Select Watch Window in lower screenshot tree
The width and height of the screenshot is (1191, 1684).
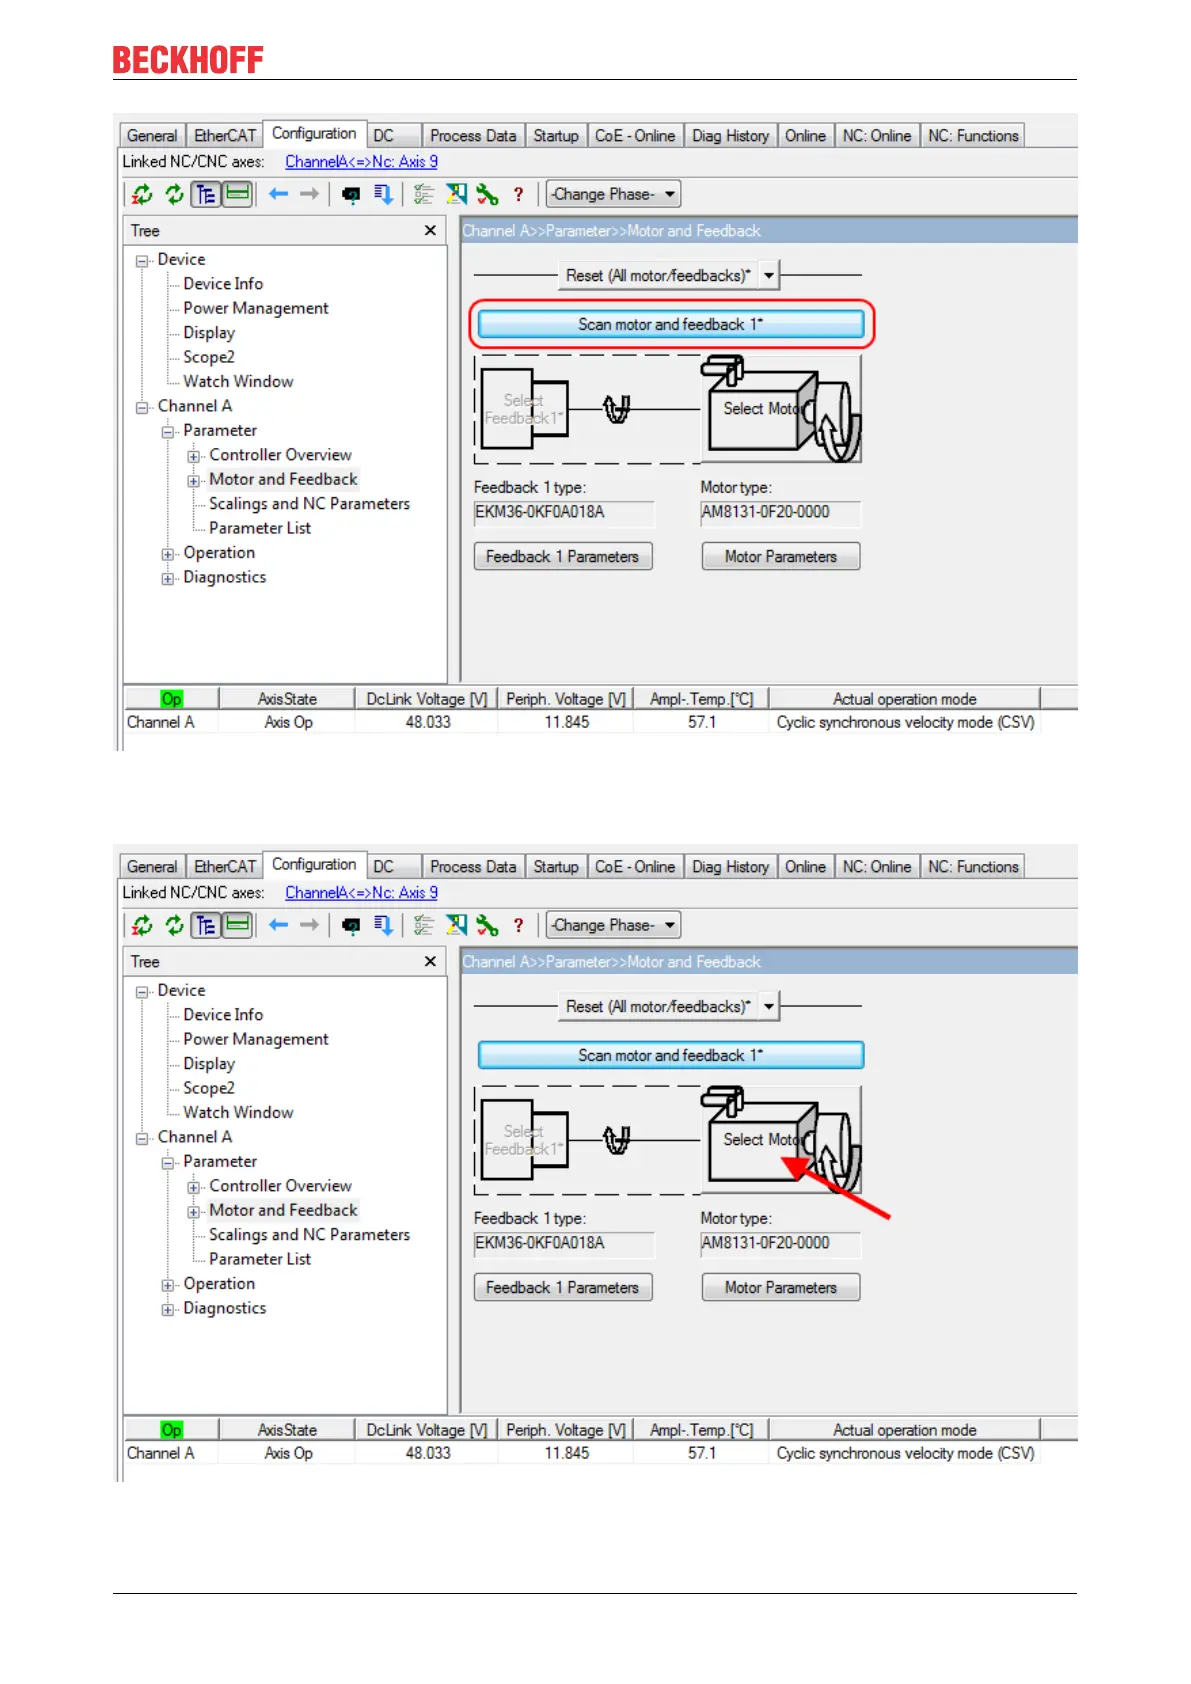[x=238, y=1112]
